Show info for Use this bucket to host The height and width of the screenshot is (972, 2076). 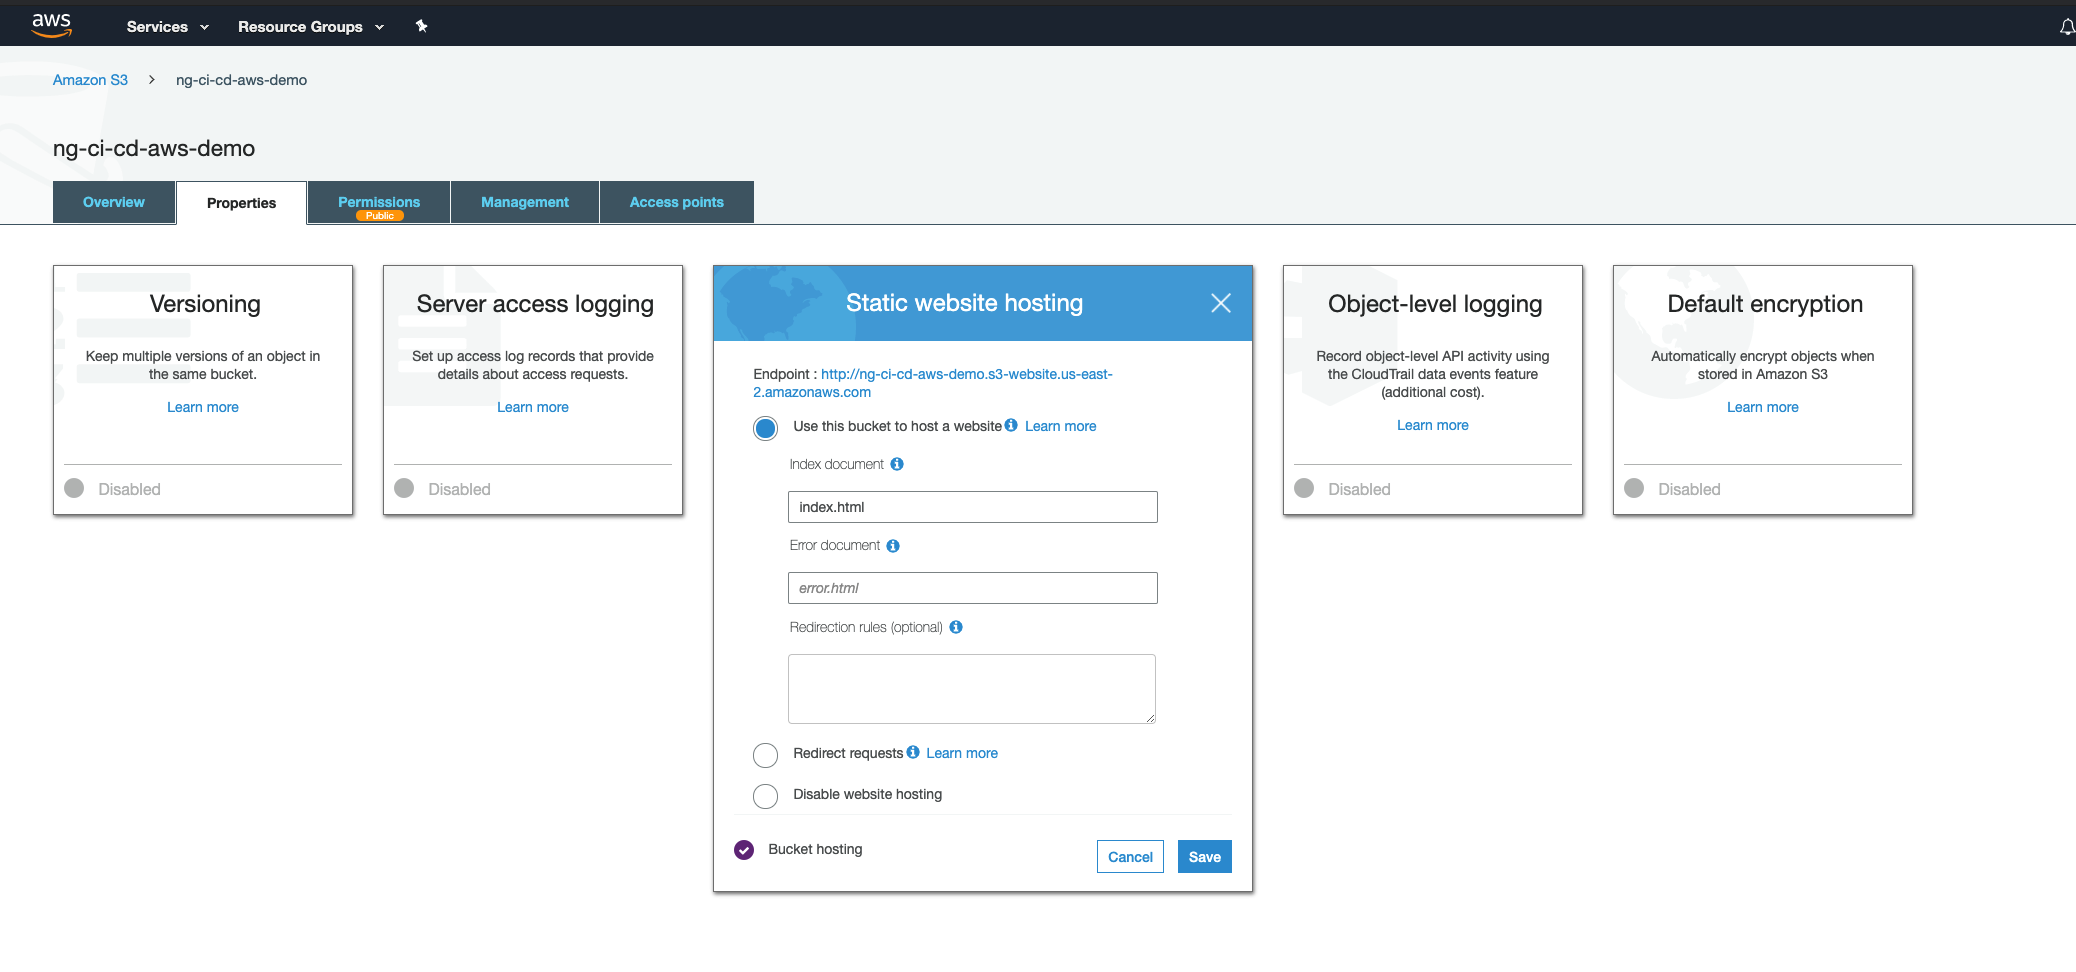coord(1011,425)
